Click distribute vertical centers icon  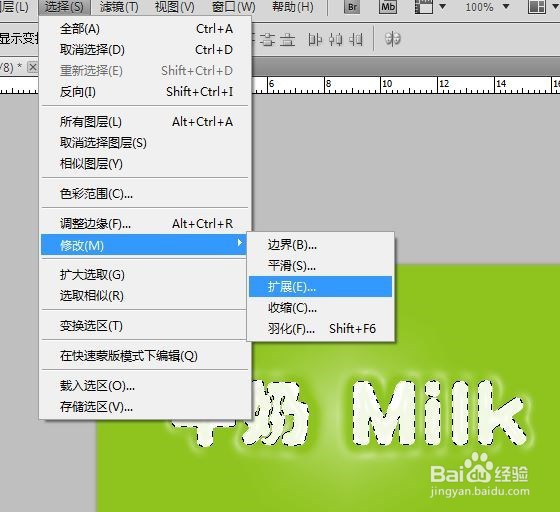coord(267,39)
